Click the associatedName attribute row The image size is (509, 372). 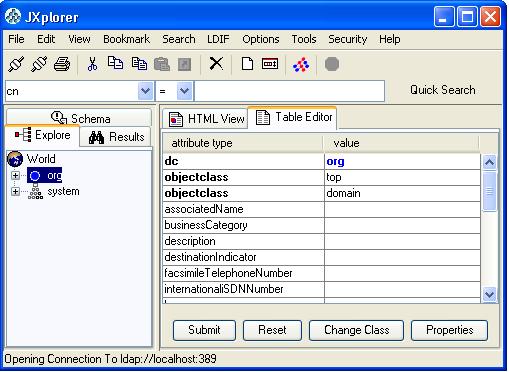[x=322, y=209]
